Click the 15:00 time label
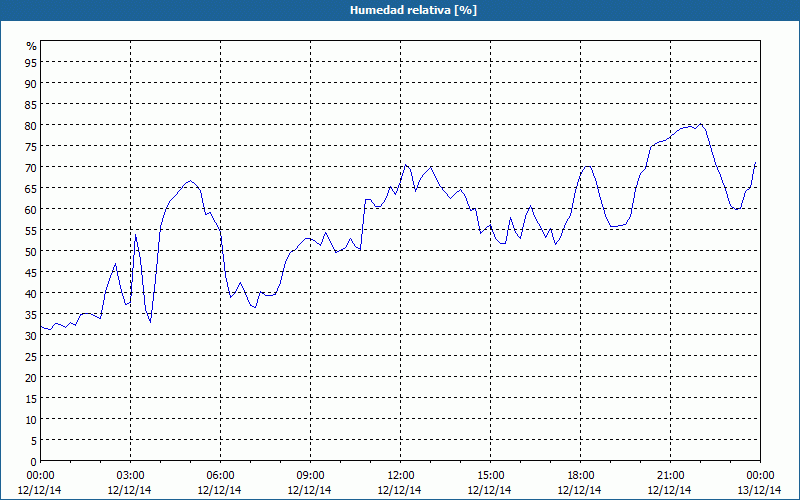This screenshot has height=500, width=800. [490, 476]
